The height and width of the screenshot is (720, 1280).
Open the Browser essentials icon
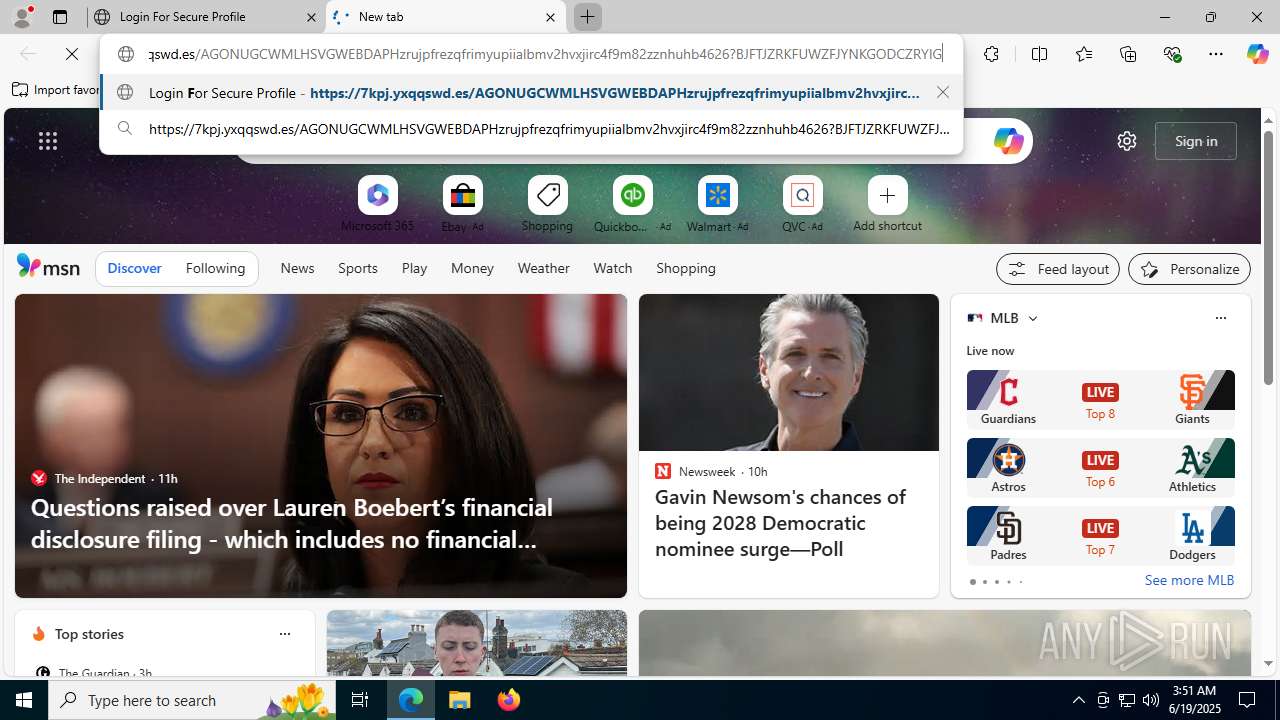pyautogui.click(x=1172, y=54)
